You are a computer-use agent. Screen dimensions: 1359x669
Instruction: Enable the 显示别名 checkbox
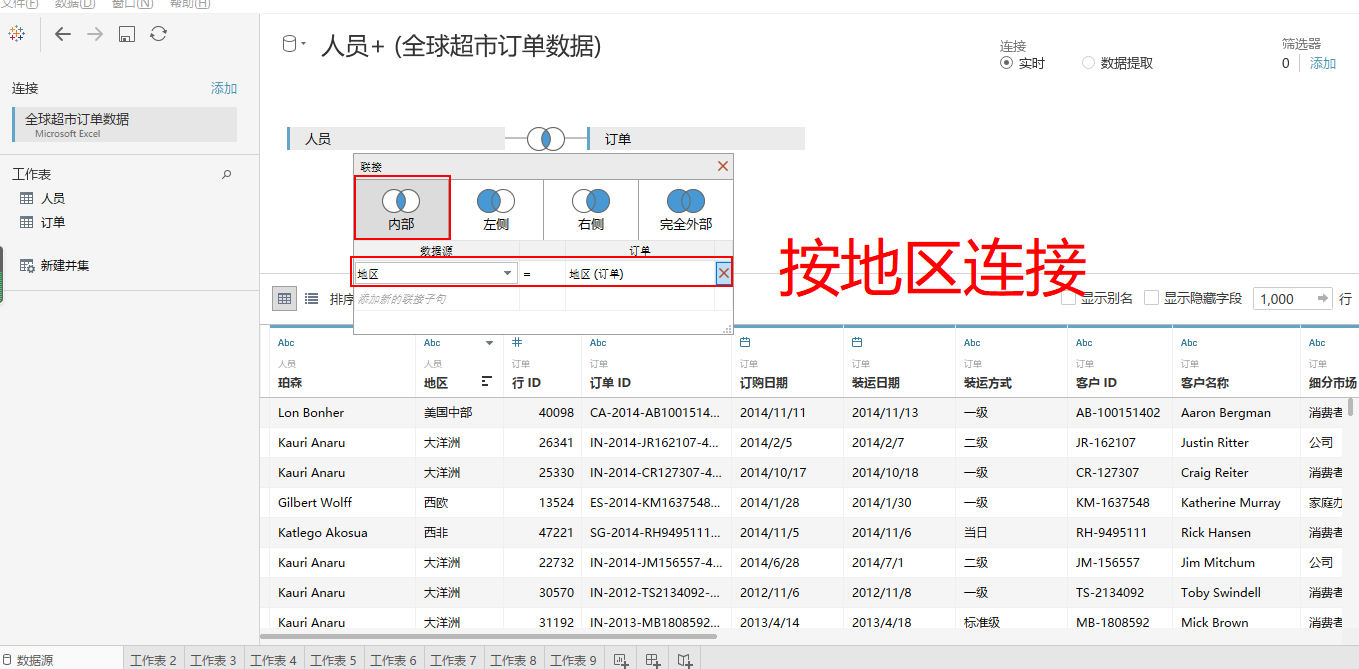tap(1068, 296)
